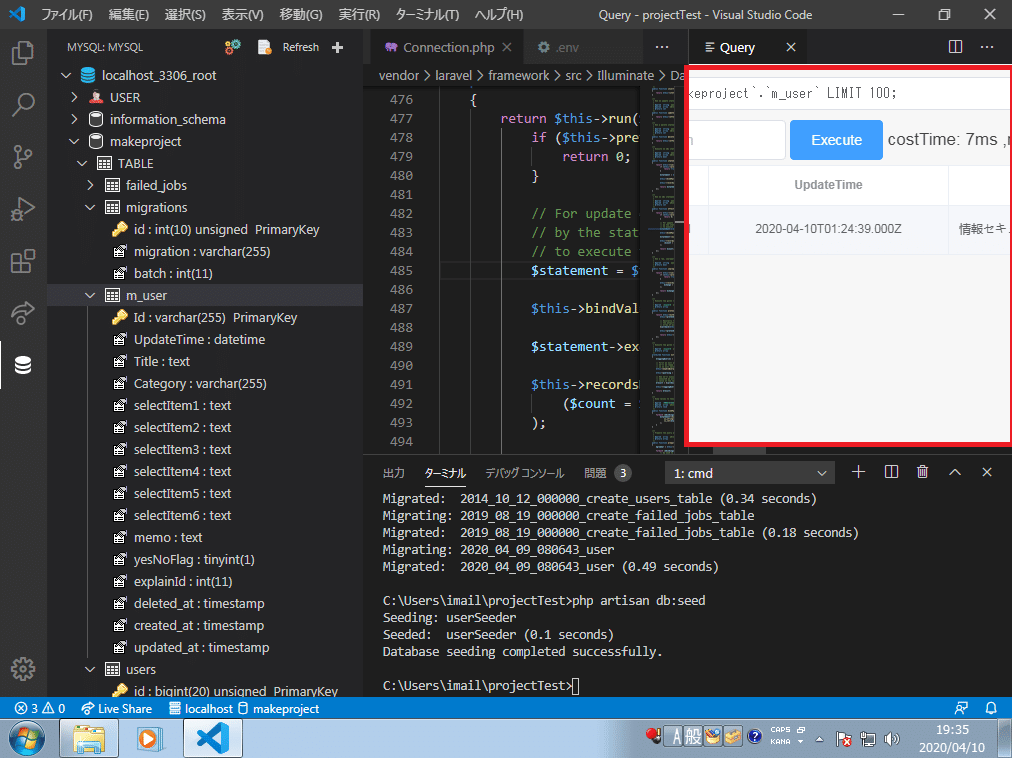Click the feedback icon in status bar
Image resolution: width=1012 pixels, height=758 pixels.
tap(961, 708)
